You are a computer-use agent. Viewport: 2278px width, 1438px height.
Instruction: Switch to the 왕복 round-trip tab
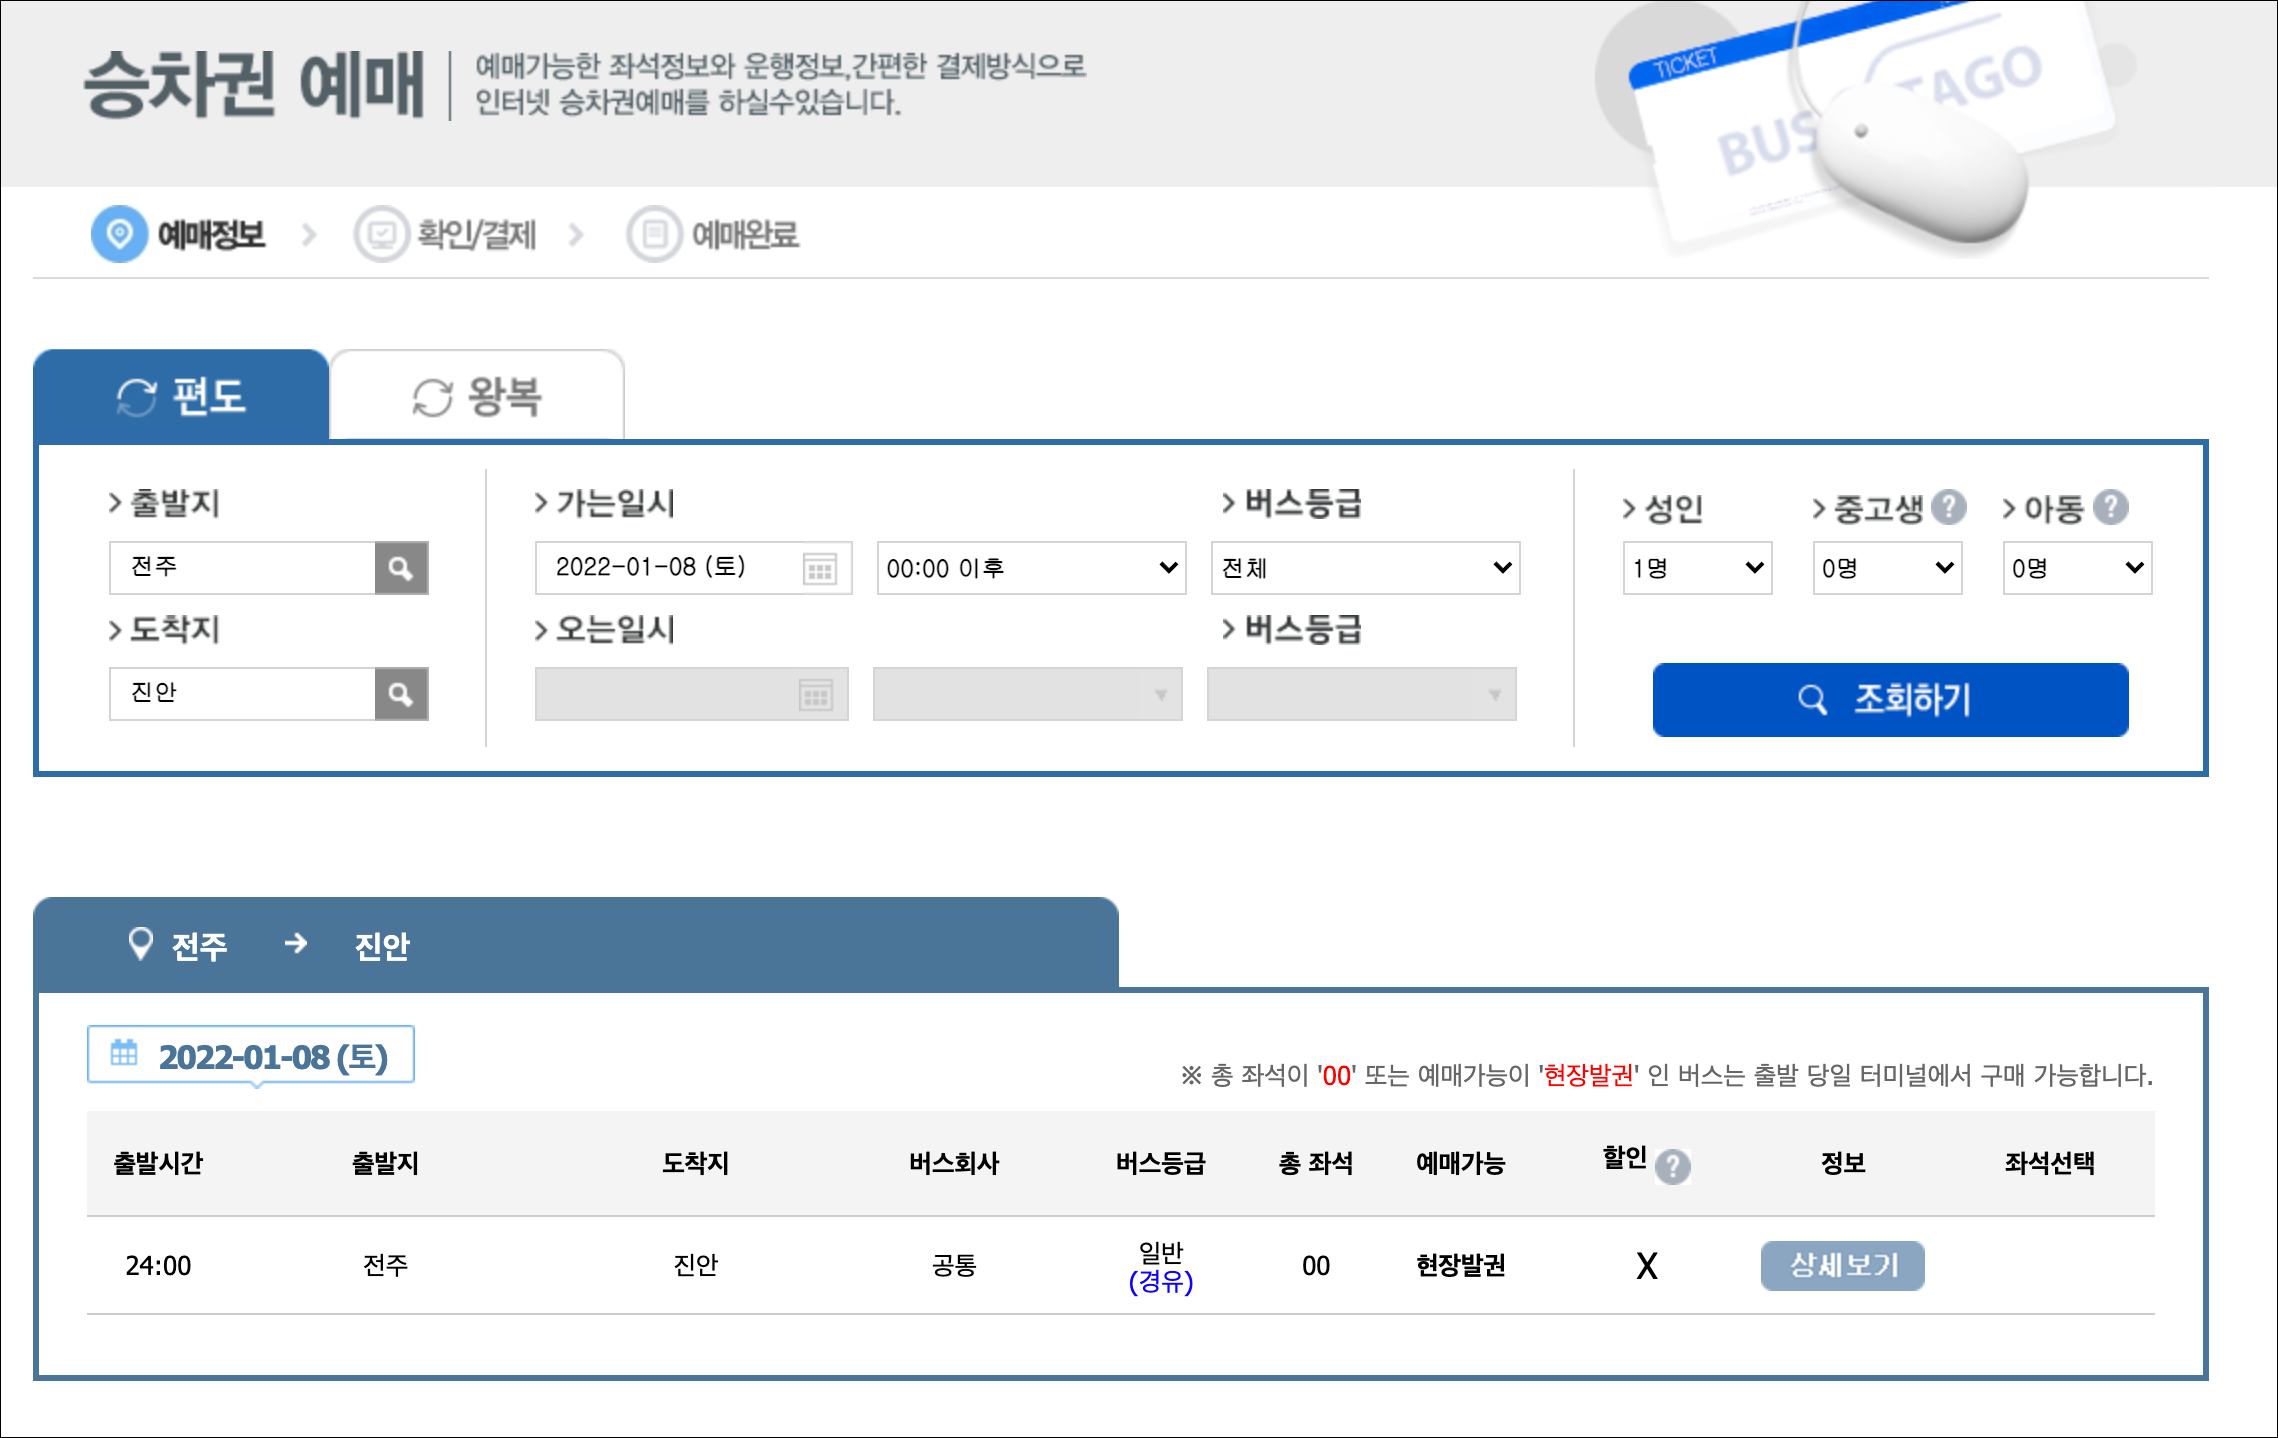477,396
